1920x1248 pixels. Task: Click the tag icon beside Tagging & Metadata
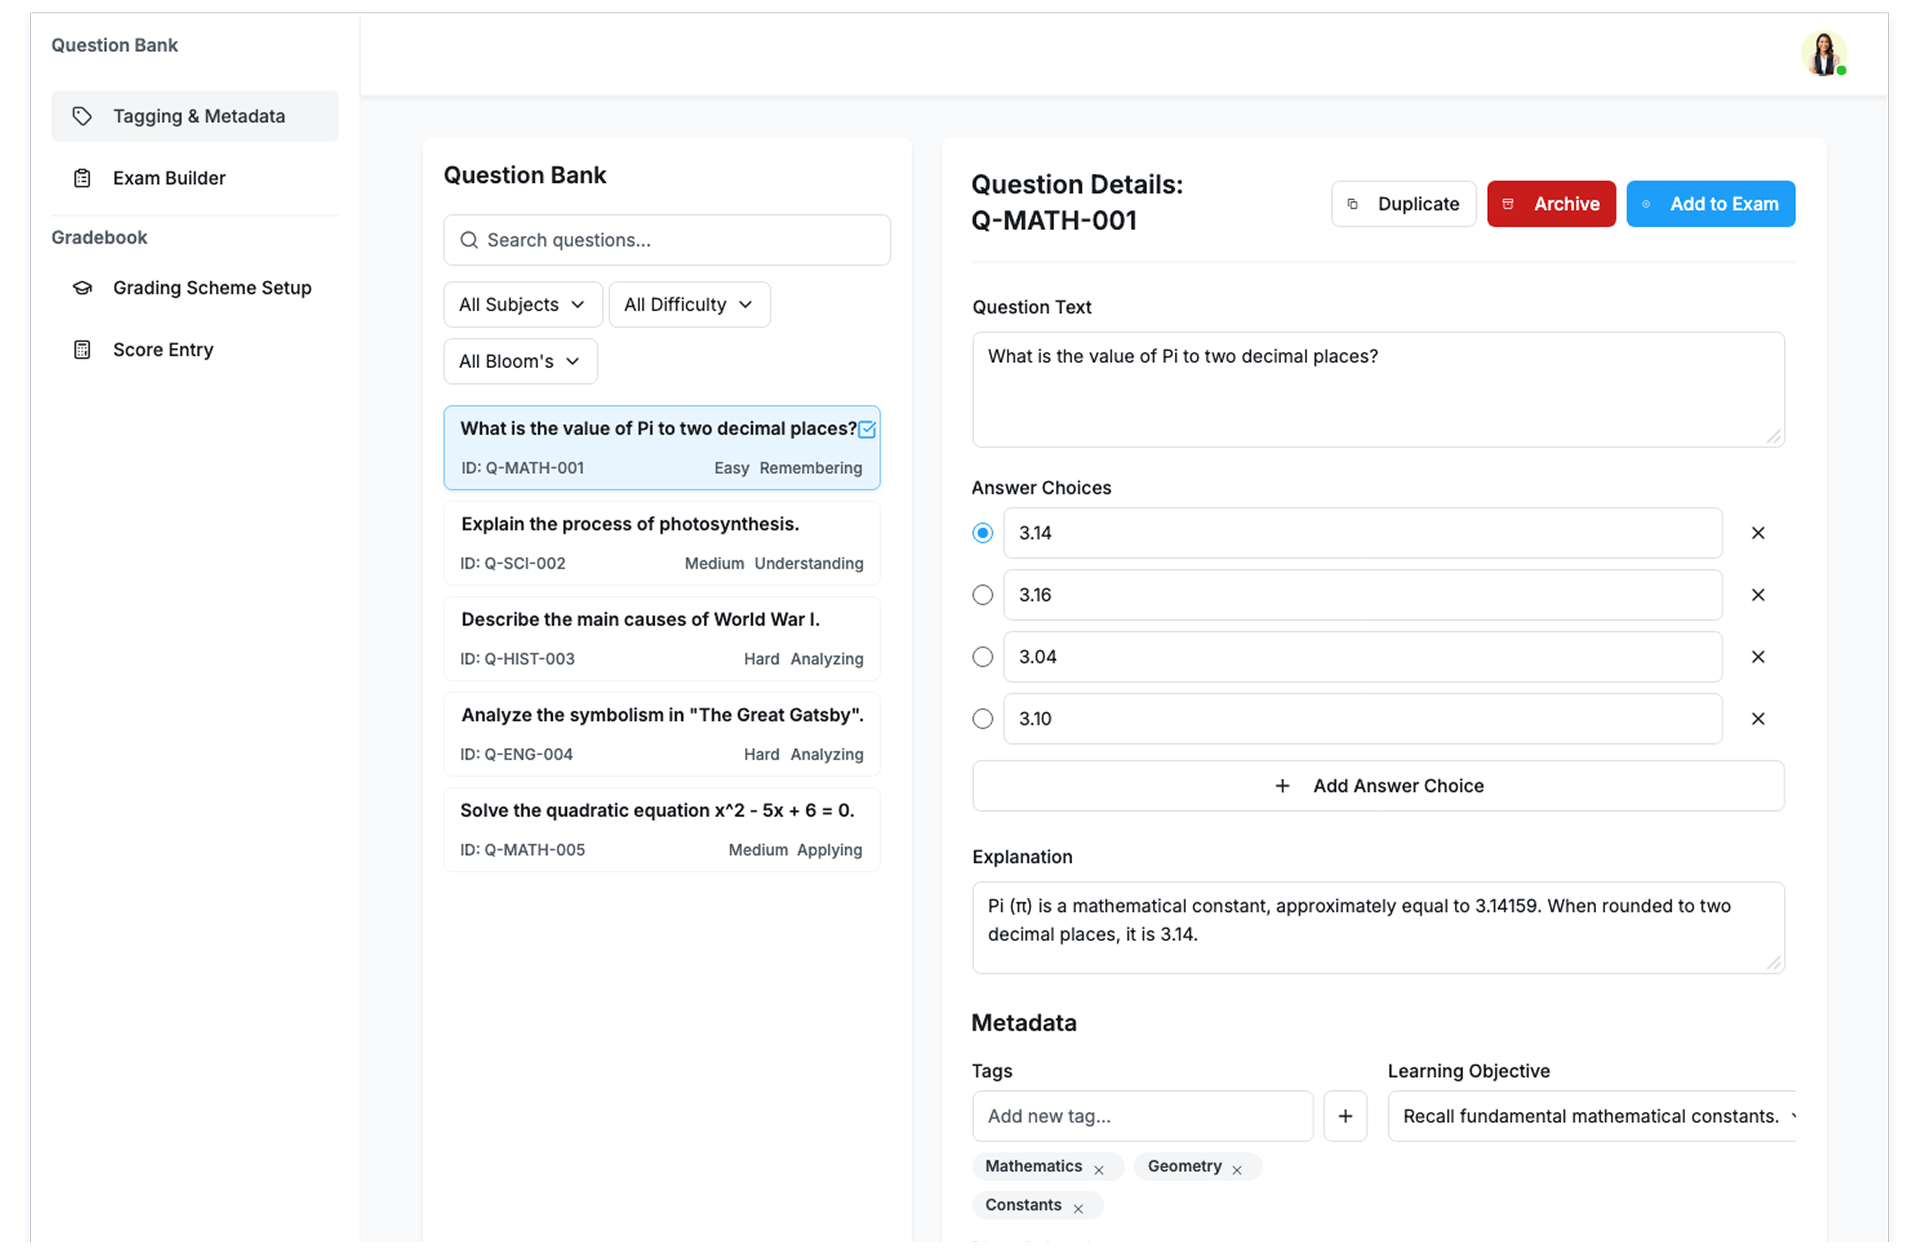click(x=82, y=116)
